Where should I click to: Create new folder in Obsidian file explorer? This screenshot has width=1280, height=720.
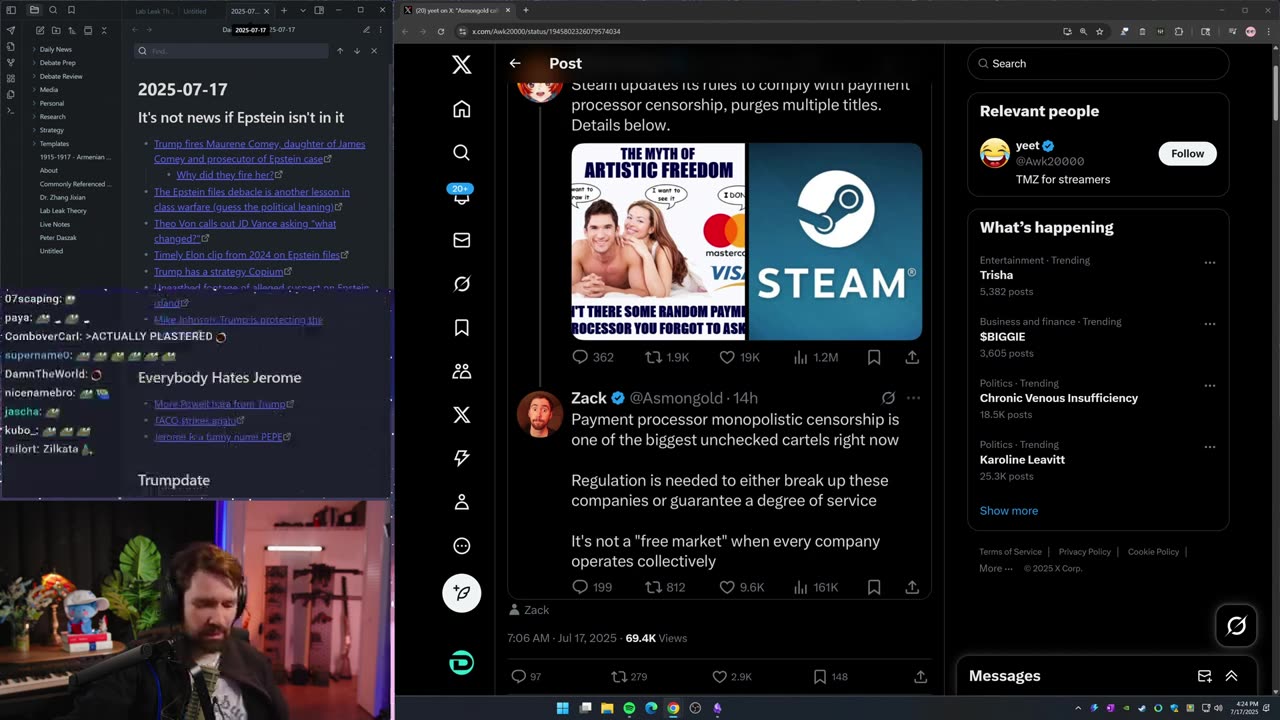click(x=55, y=31)
